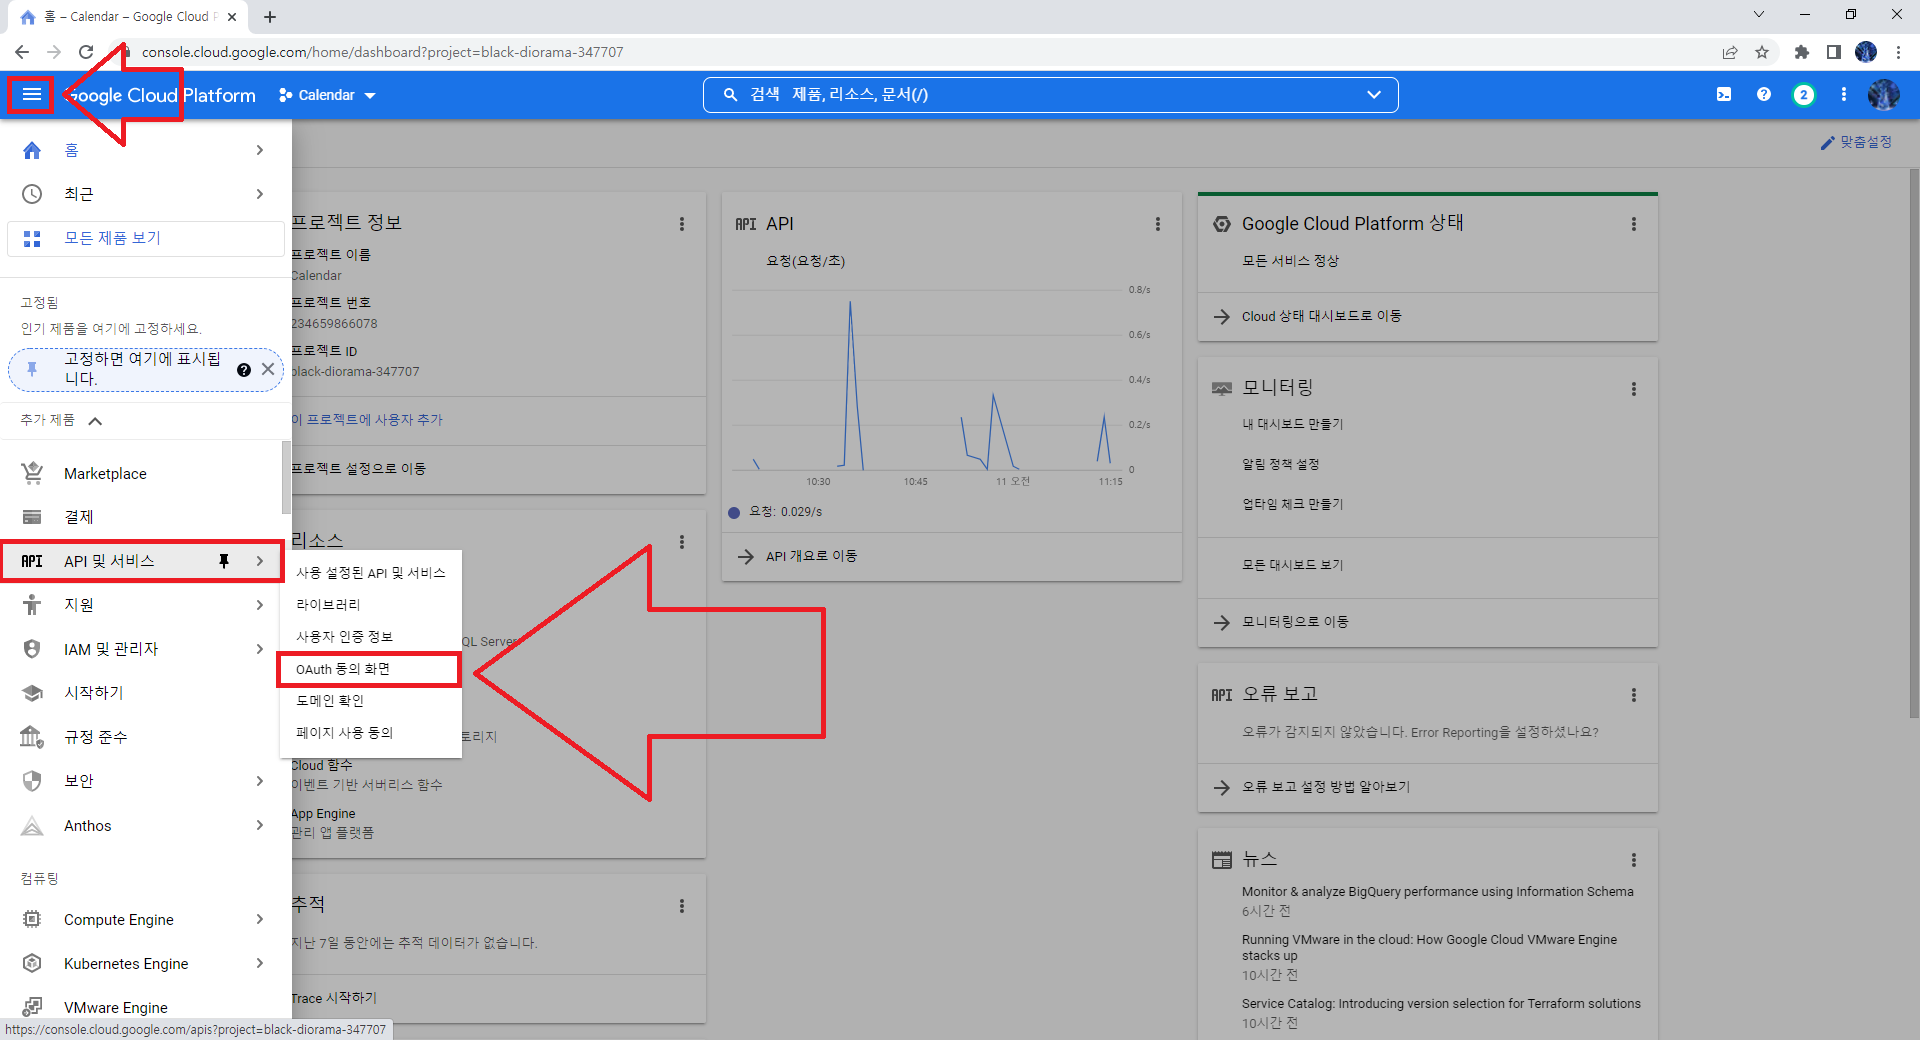Open options for the 오류 보고 card
The height and width of the screenshot is (1040, 1920).
1634,695
